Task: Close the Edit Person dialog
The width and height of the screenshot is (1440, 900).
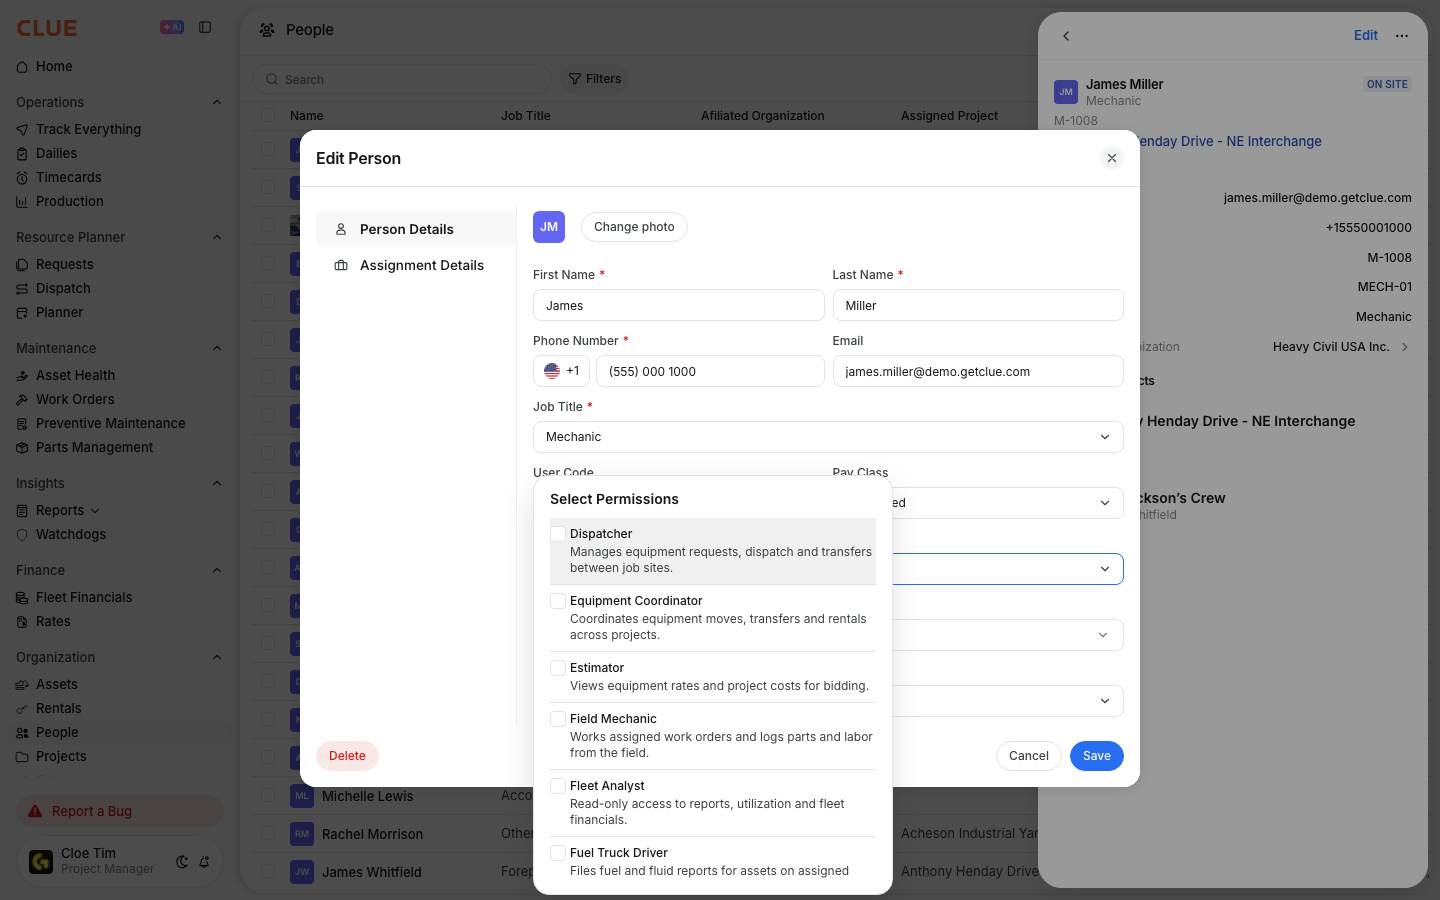Action: [1112, 158]
